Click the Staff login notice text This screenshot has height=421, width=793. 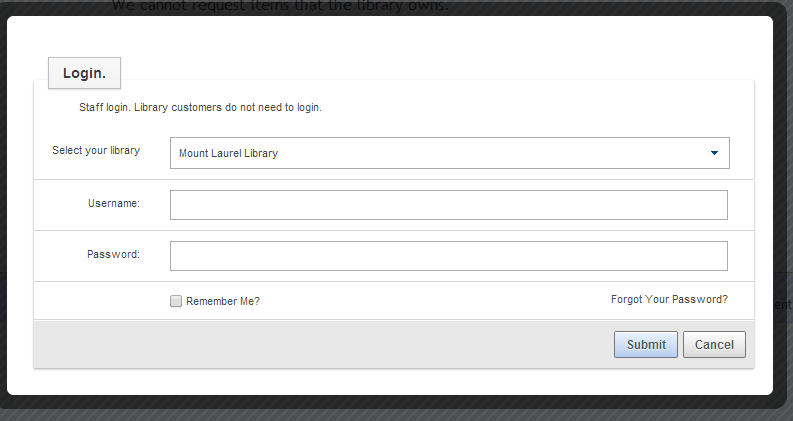200,107
